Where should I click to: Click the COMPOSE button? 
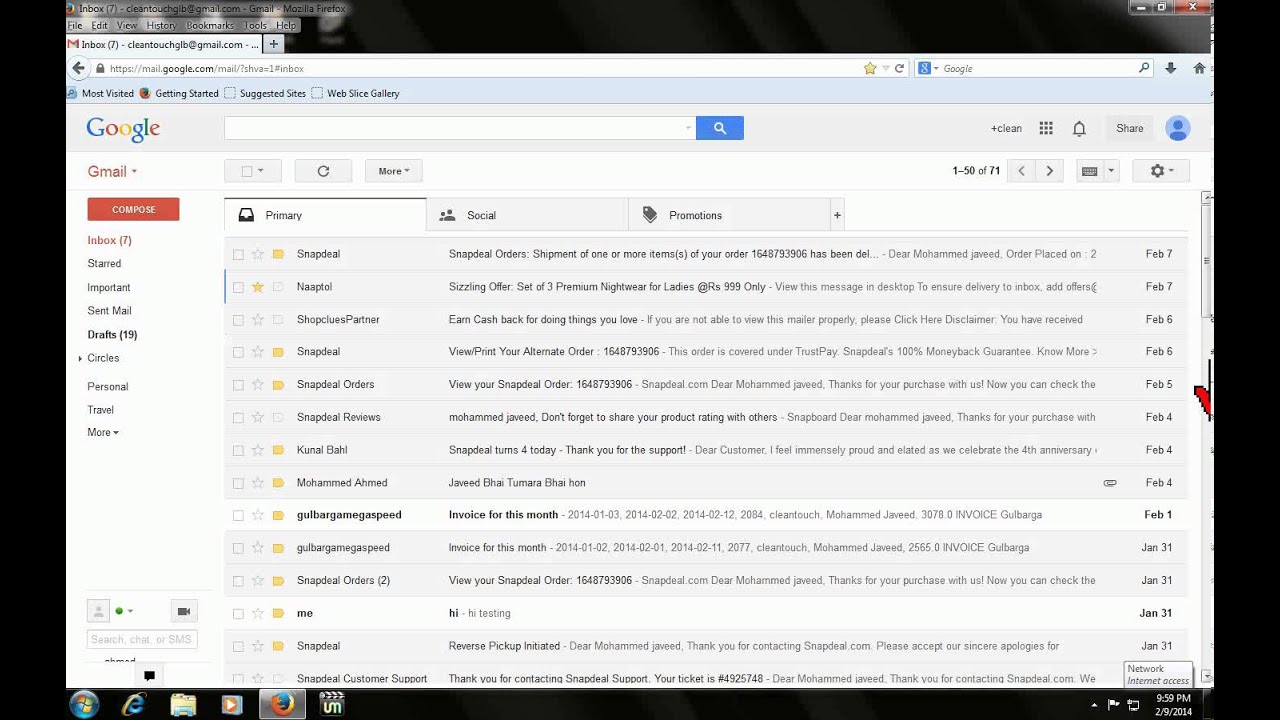pyautogui.click(x=133, y=209)
